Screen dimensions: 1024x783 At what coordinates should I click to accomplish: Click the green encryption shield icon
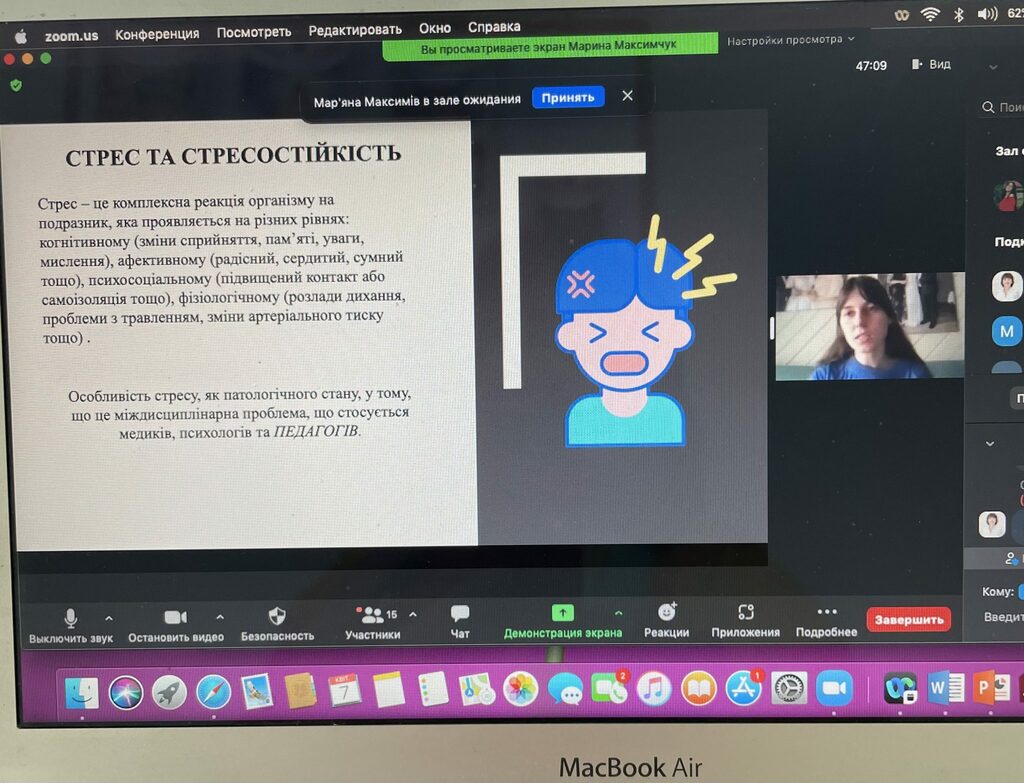coord(16,85)
